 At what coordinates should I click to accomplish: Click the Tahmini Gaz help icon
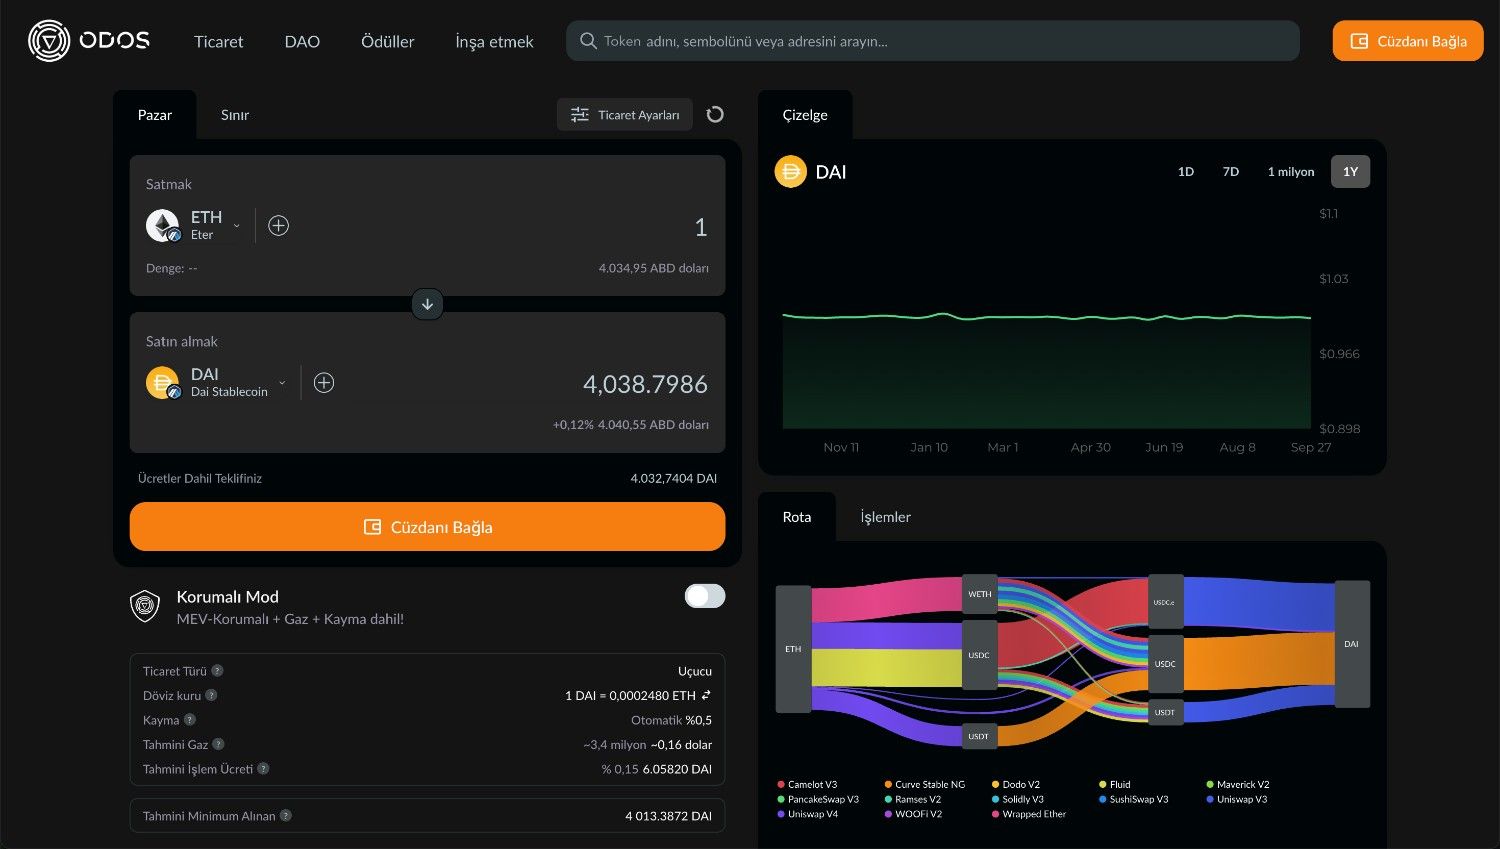(x=218, y=744)
